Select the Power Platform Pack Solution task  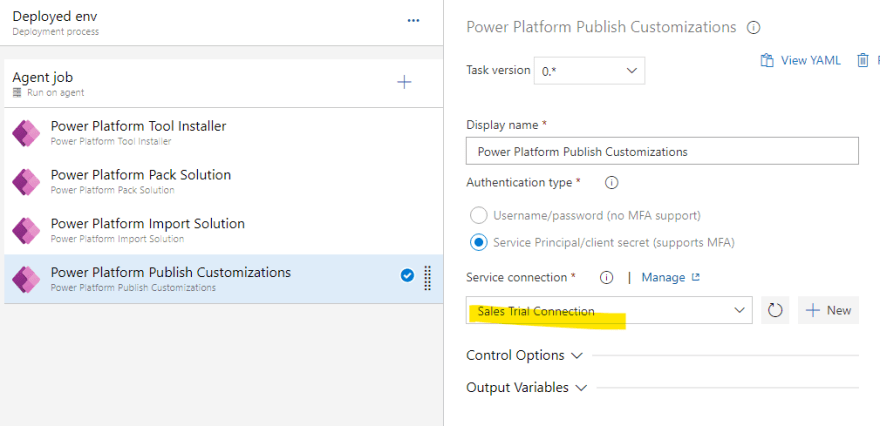223,182
